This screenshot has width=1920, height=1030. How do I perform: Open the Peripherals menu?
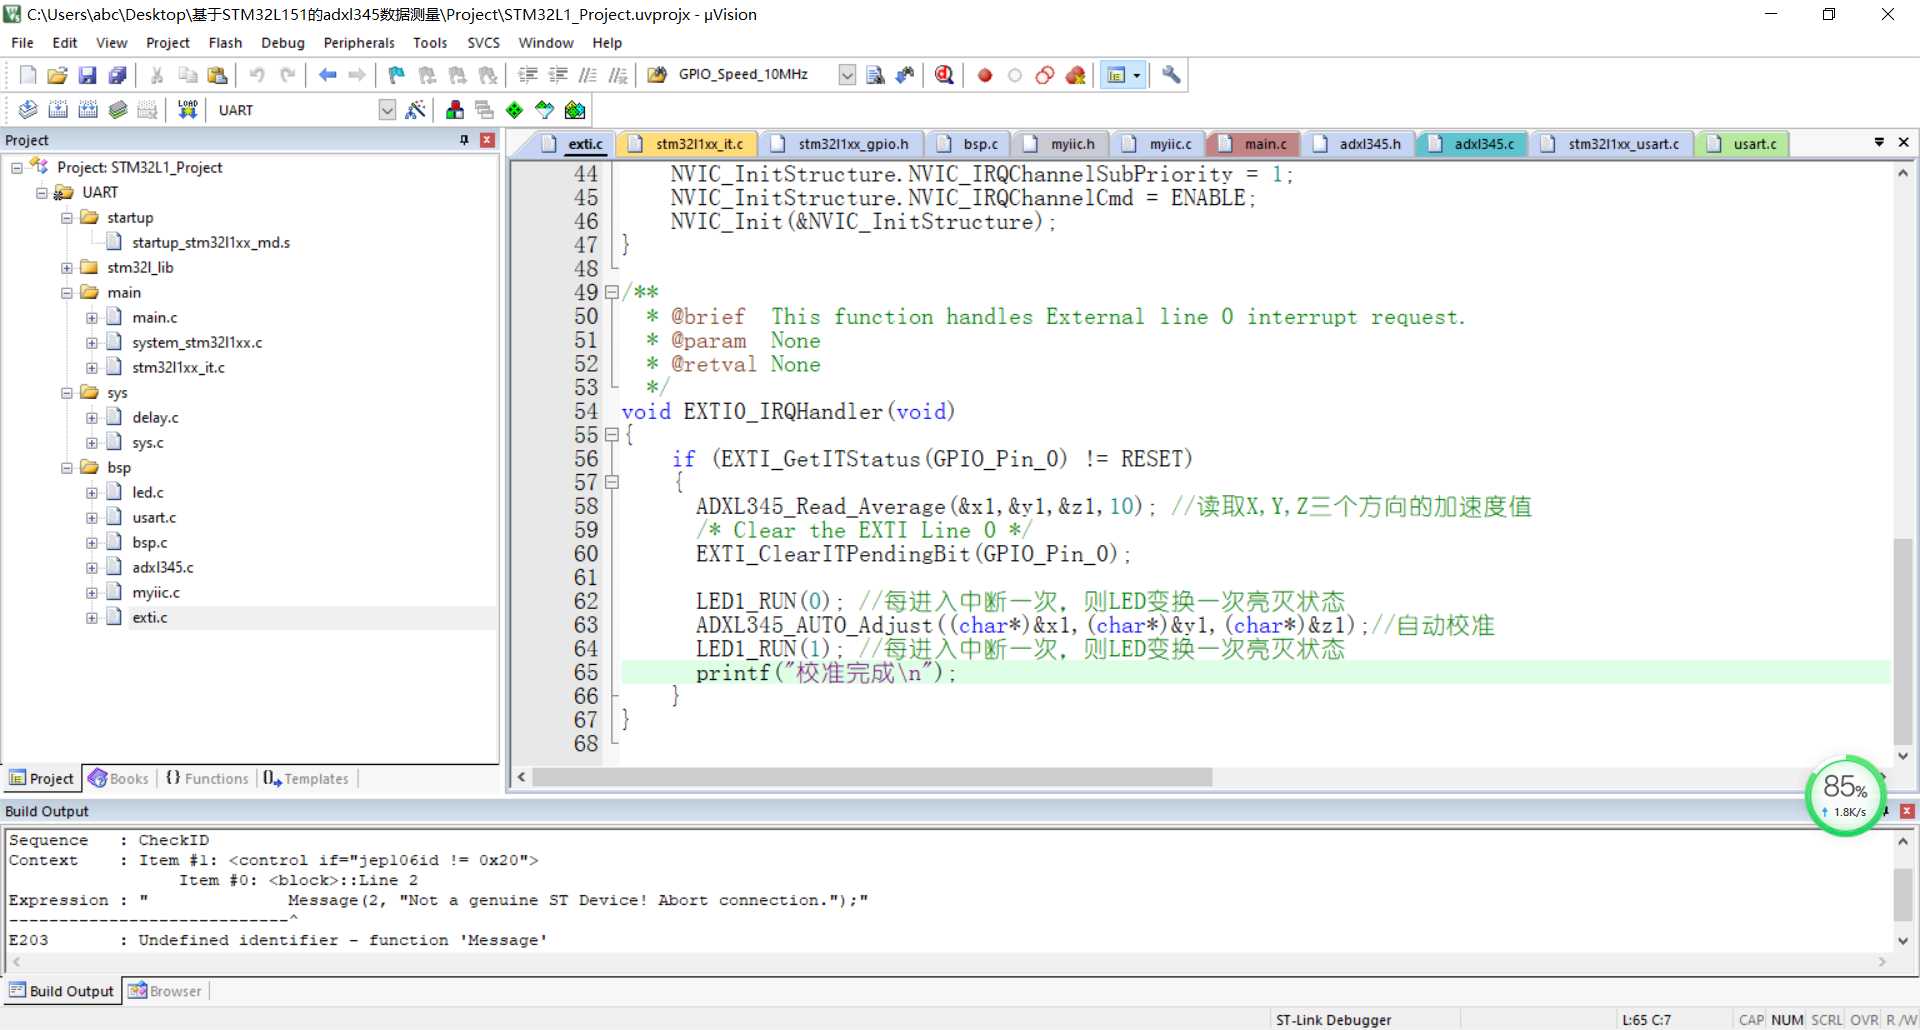[359, 43]
